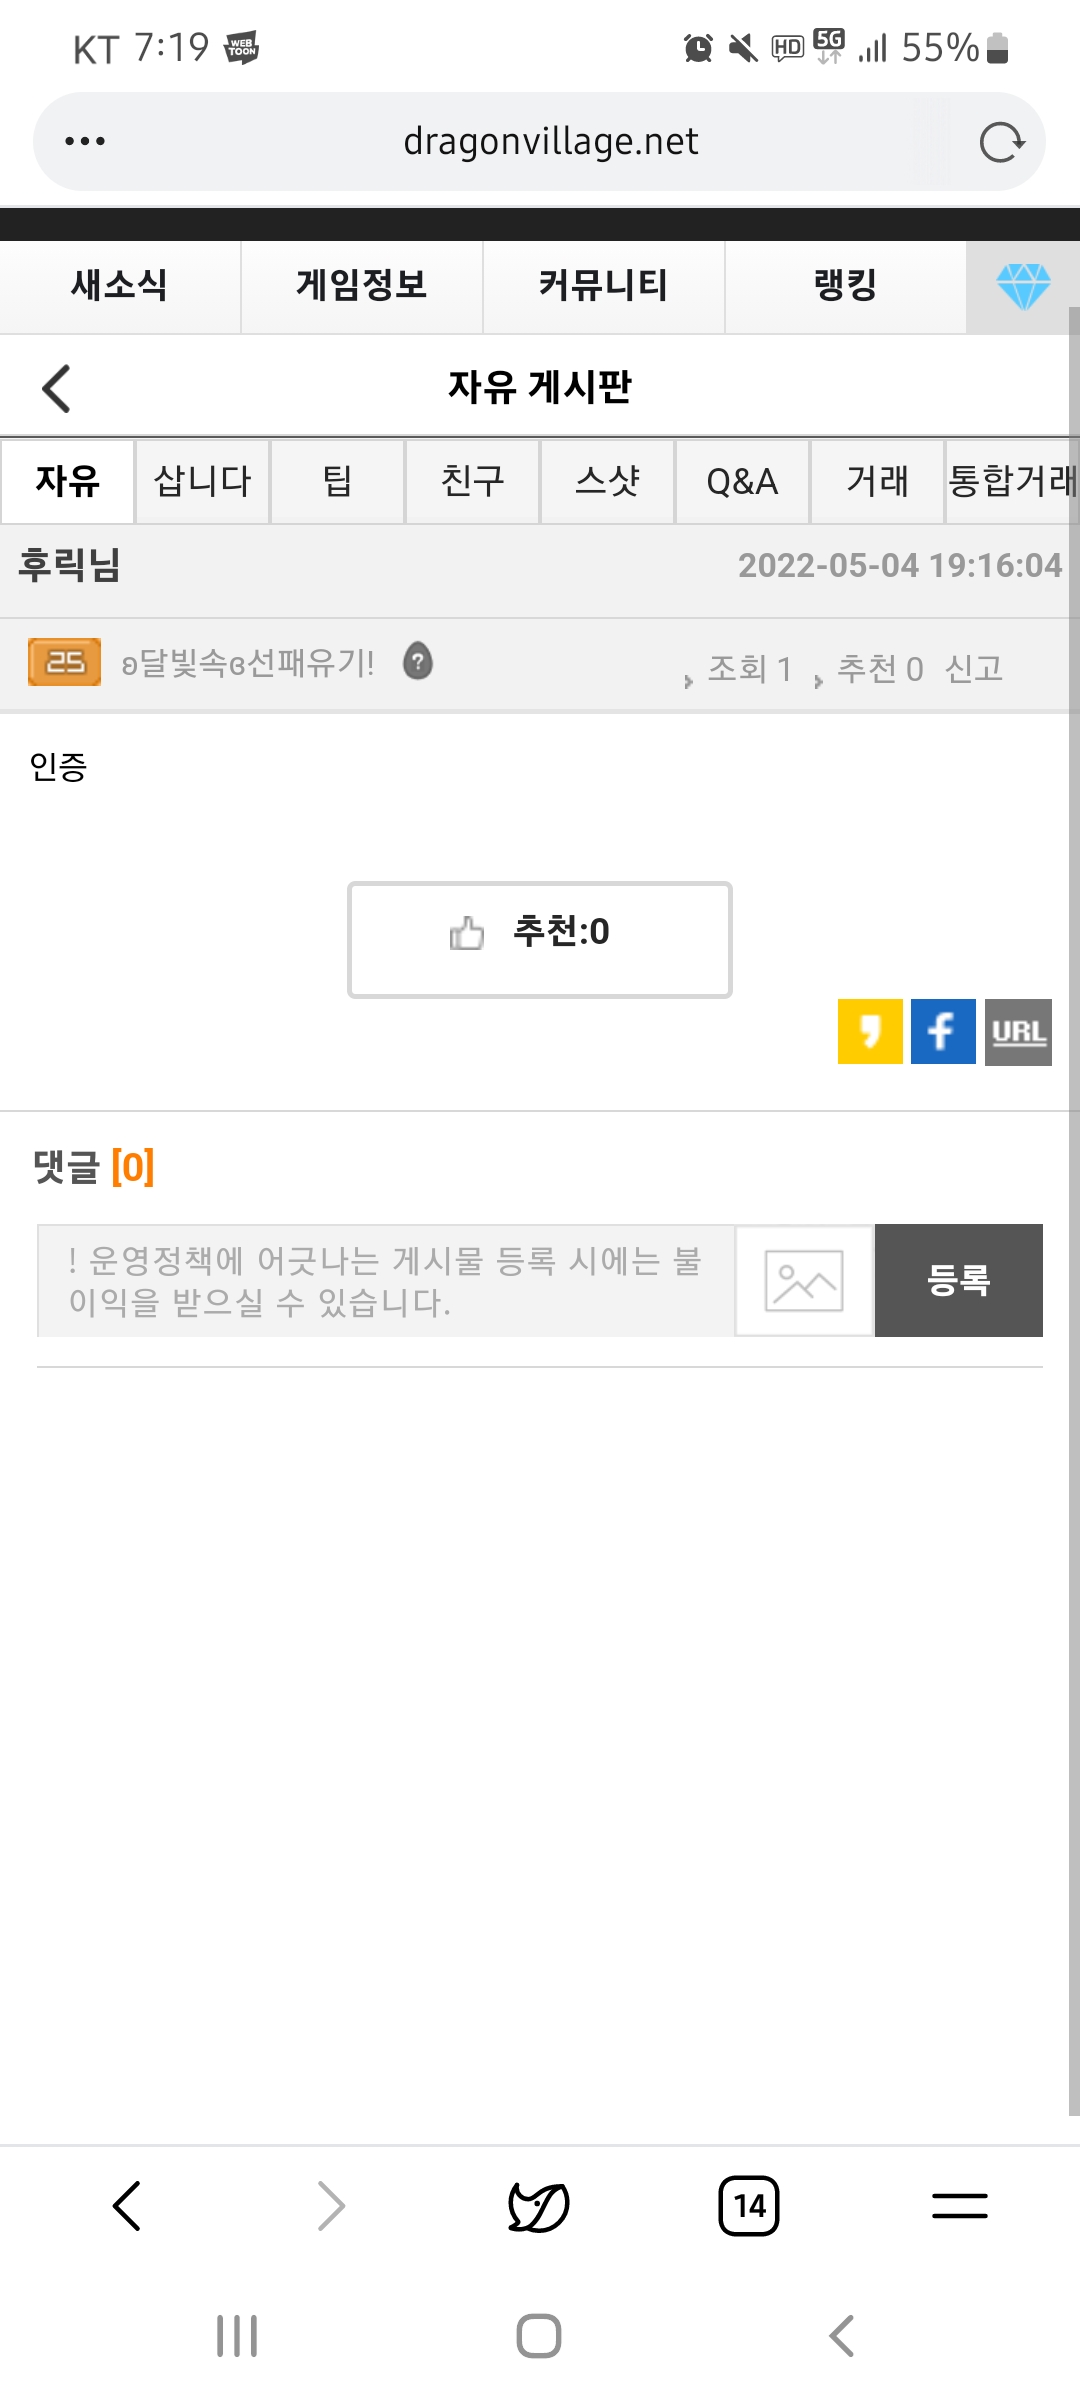The height and width of the screenshot is (2400, 1080).
Task: Tap the blue diamond icon
Action: 1023,287
